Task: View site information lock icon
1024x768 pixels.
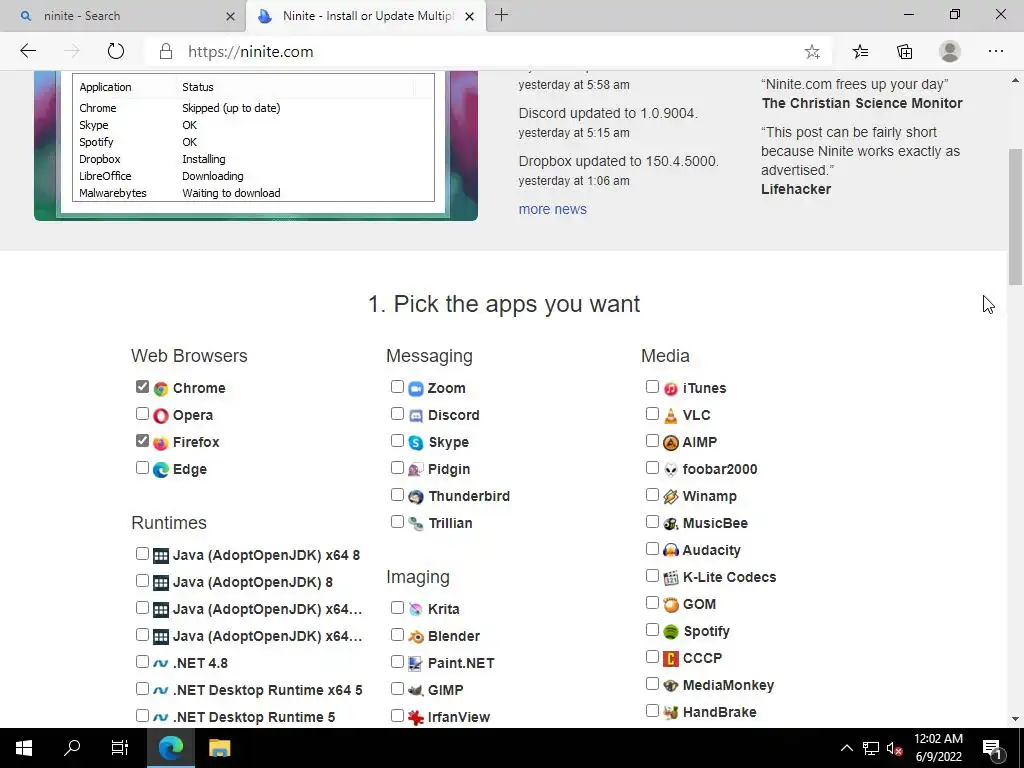Action: [166, 52]
